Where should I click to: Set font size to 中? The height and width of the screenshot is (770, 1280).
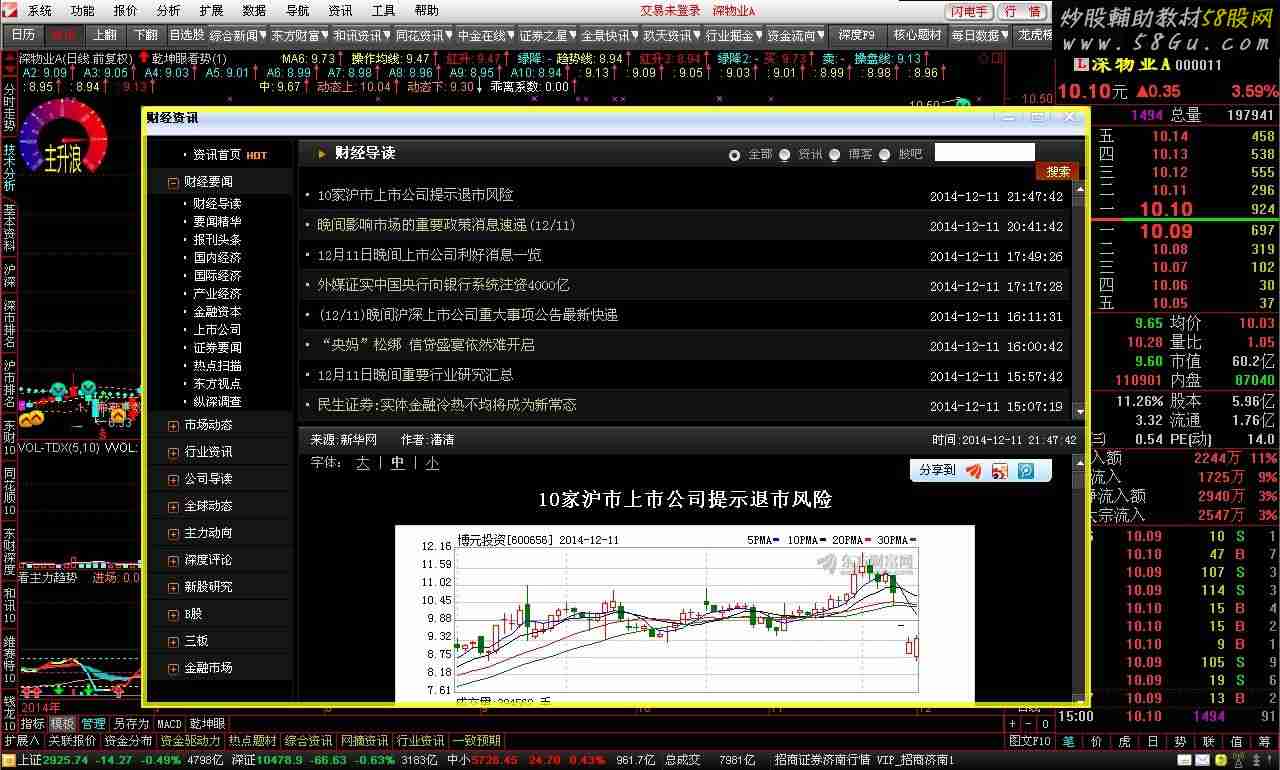click(x=397, y=463)
